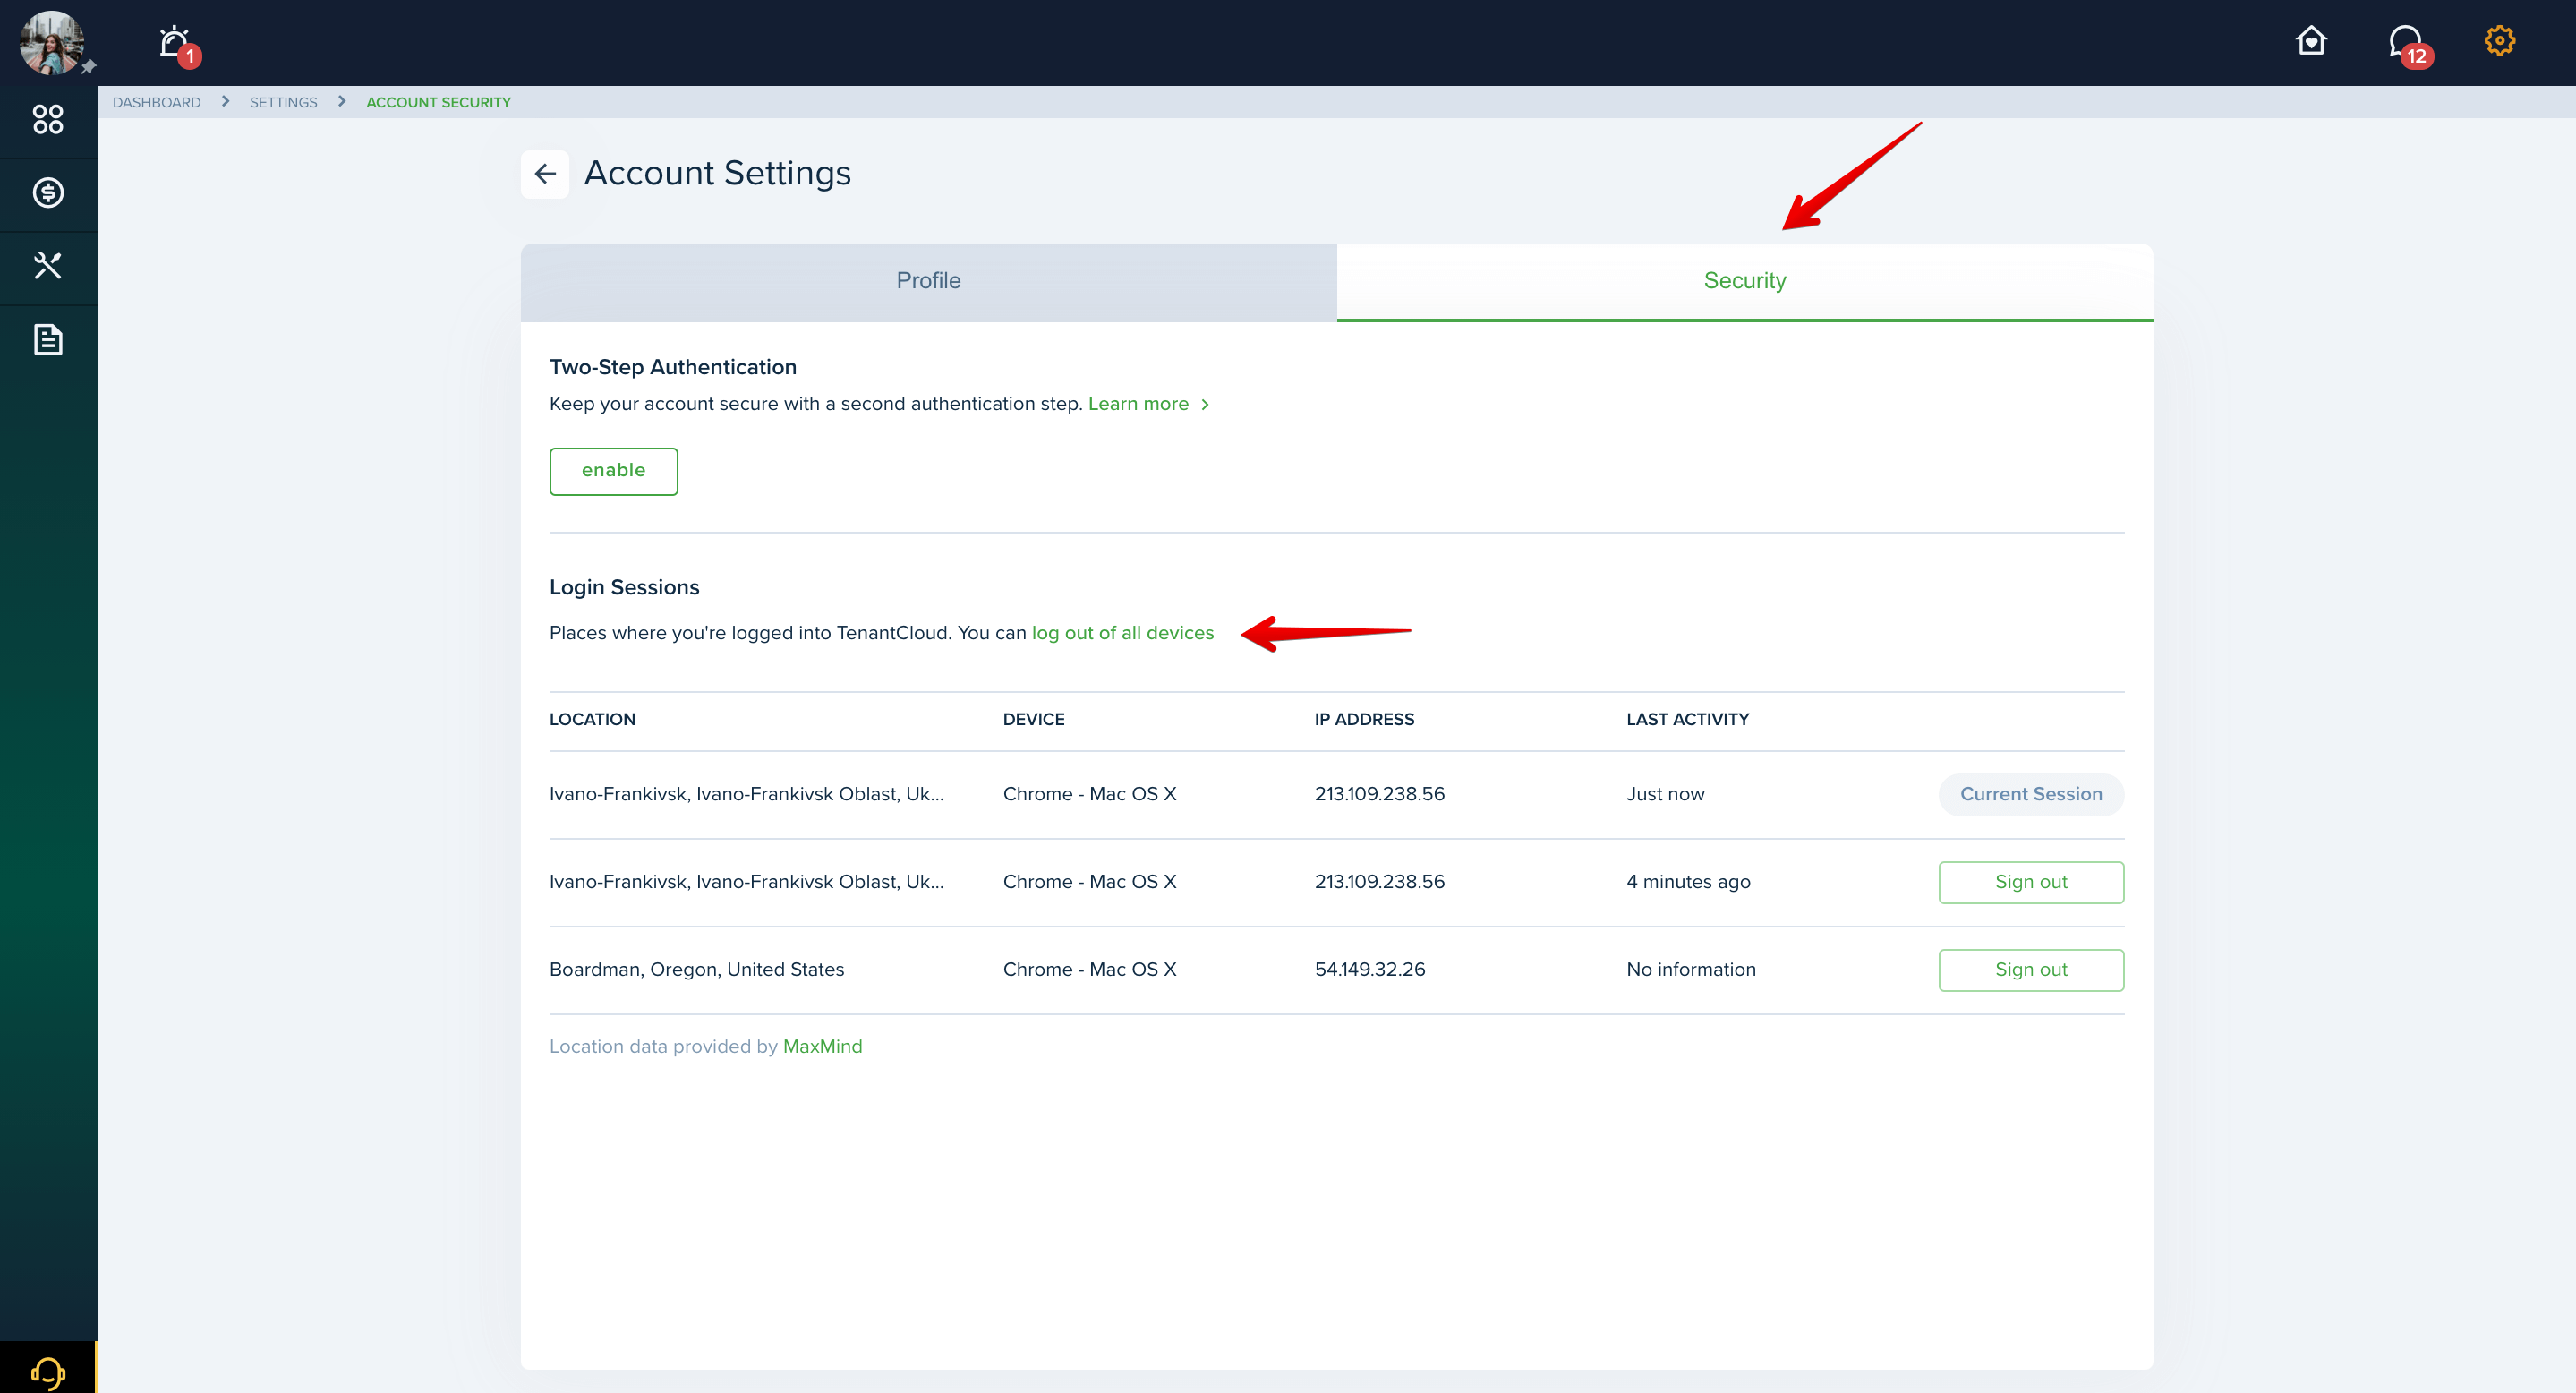Enable two-step authentication
The image size is (2576, 1393).
tap(613, 471)
